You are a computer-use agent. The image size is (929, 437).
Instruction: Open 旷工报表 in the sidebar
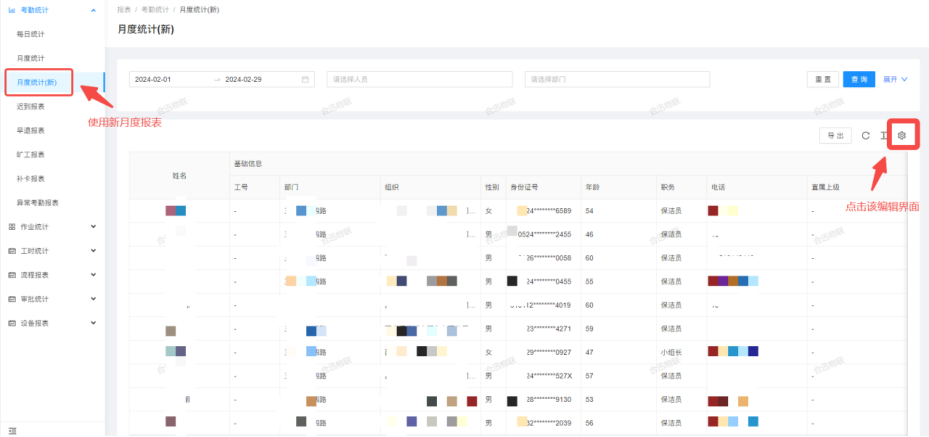pos(30,155)
